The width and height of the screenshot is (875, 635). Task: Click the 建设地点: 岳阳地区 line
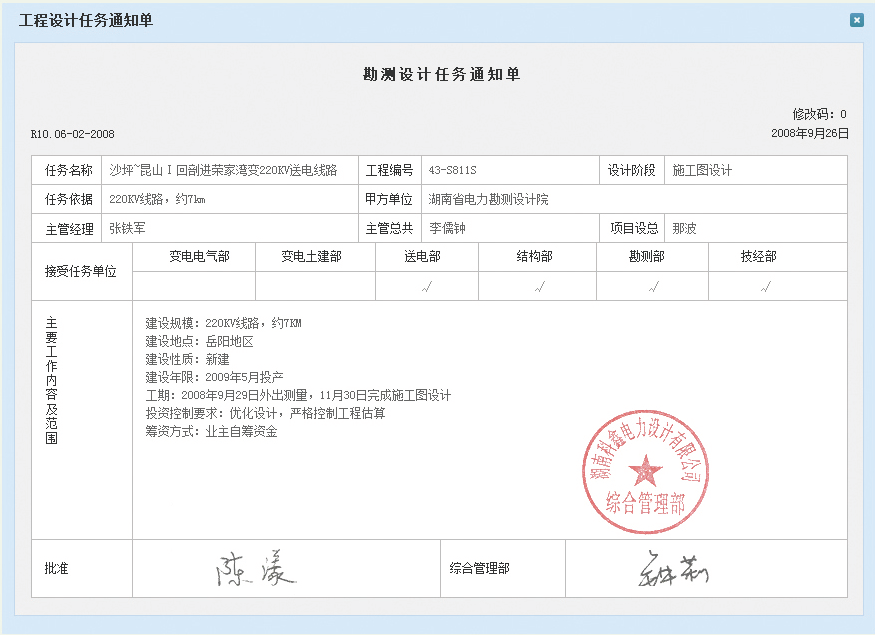click(199, 342)
